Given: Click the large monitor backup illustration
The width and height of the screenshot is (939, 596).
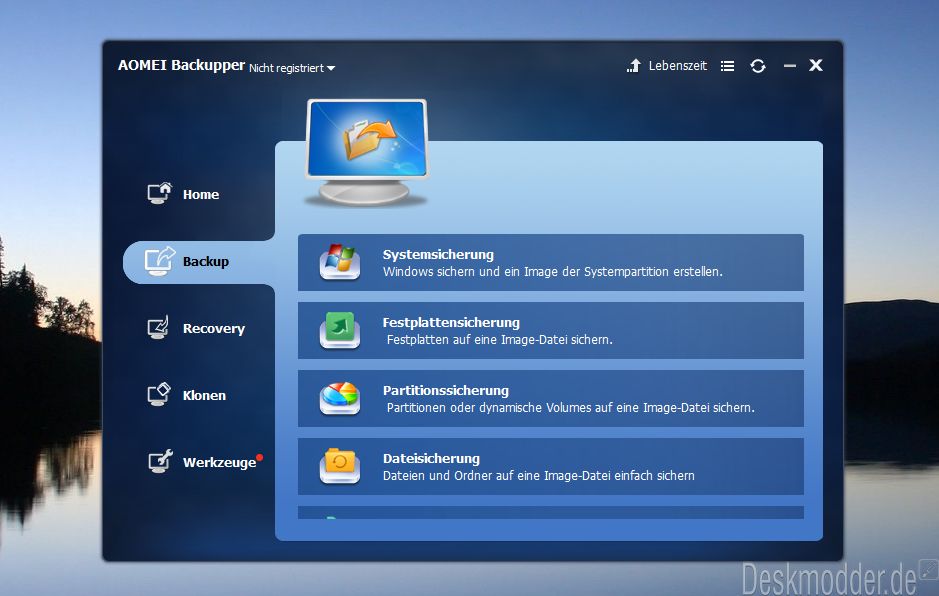Looking at the screenshot, I should point(366,153).
